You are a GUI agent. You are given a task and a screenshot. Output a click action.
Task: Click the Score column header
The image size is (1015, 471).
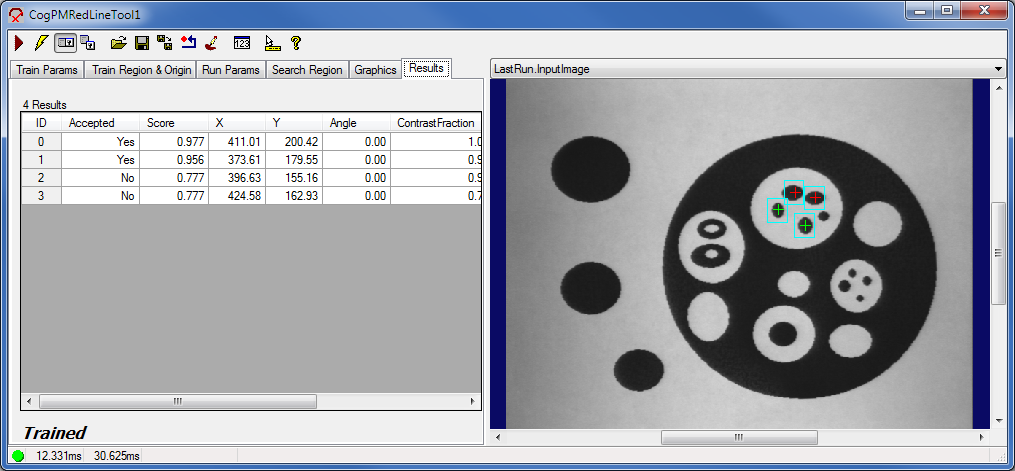coord(173,123)
